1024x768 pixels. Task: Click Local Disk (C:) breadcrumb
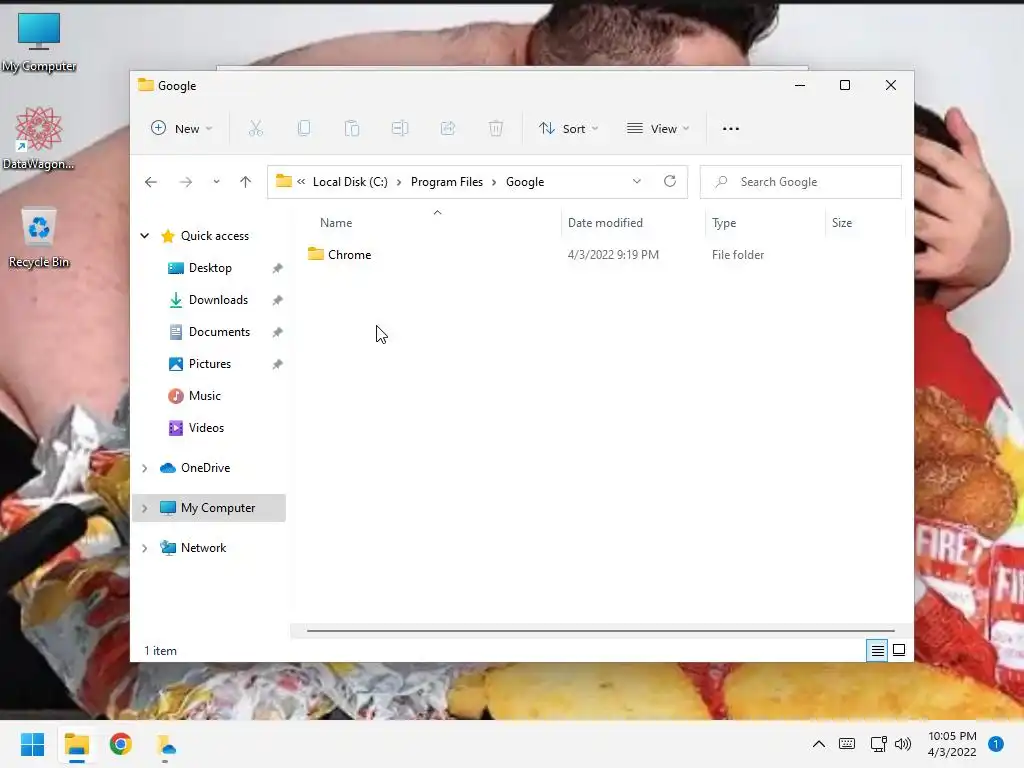(350, 182)
